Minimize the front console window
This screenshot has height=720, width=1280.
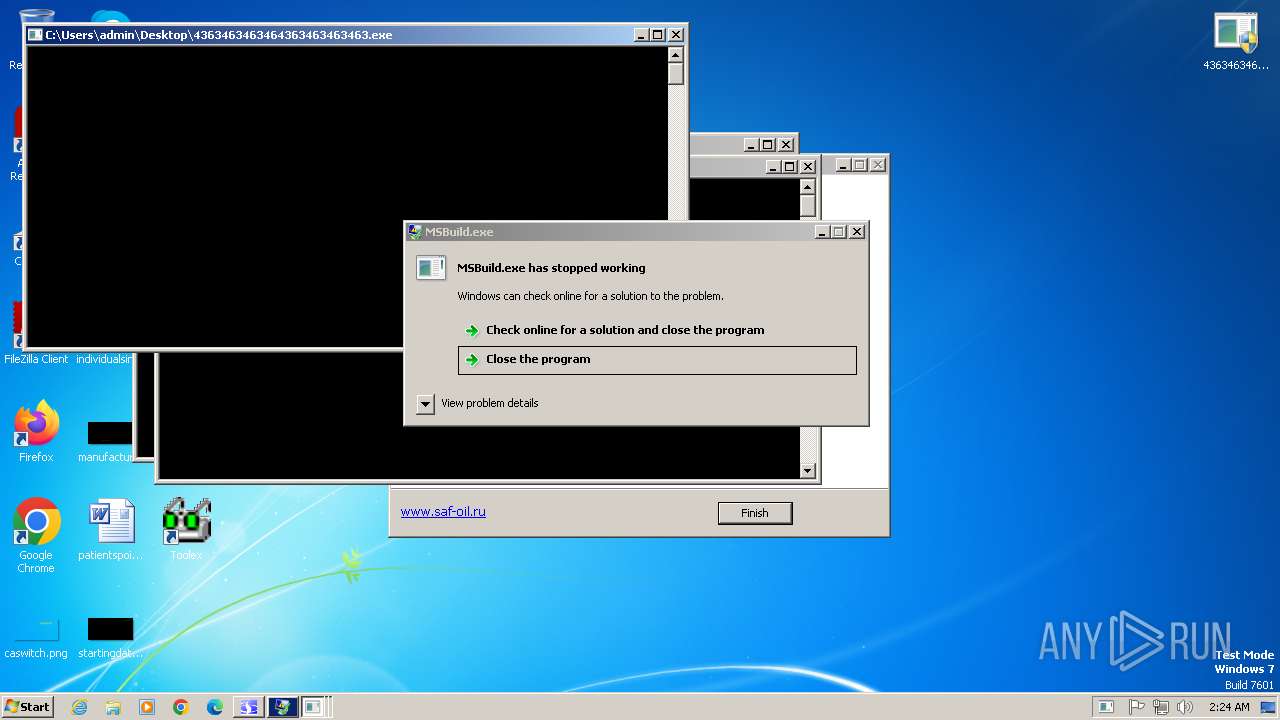pos(641,35)
